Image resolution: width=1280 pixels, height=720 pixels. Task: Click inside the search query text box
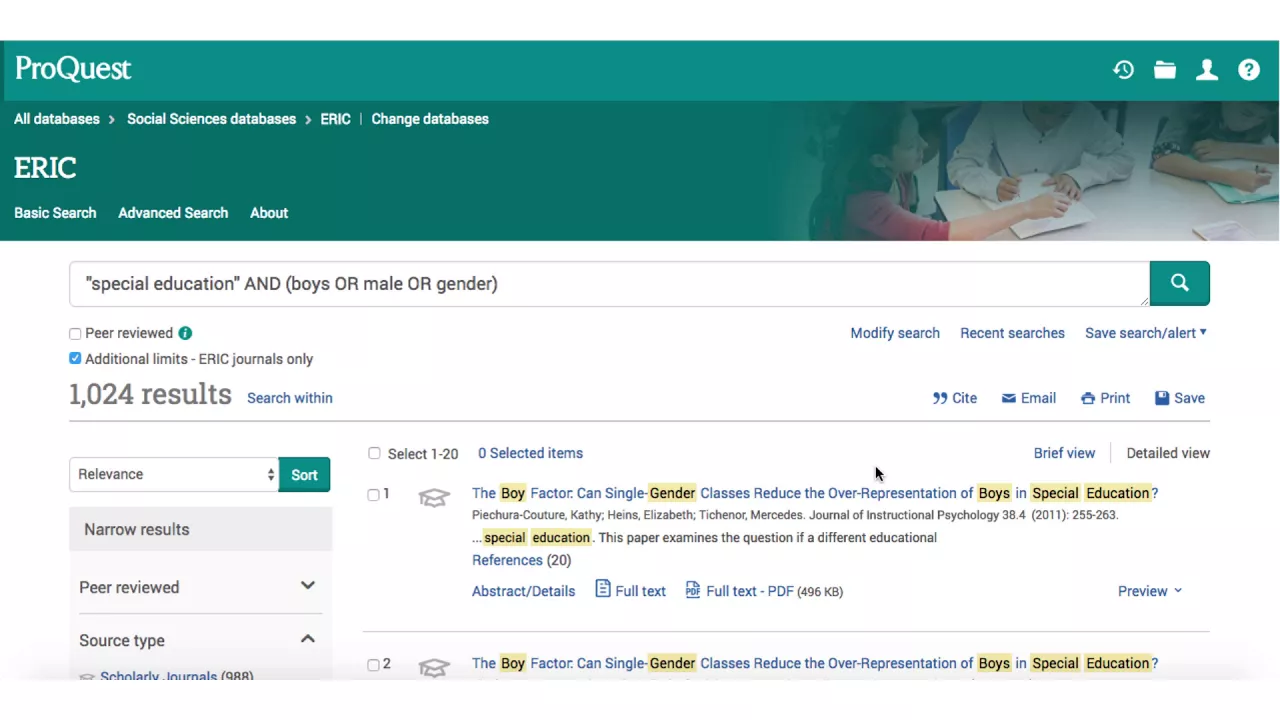[x=609, y=284]
